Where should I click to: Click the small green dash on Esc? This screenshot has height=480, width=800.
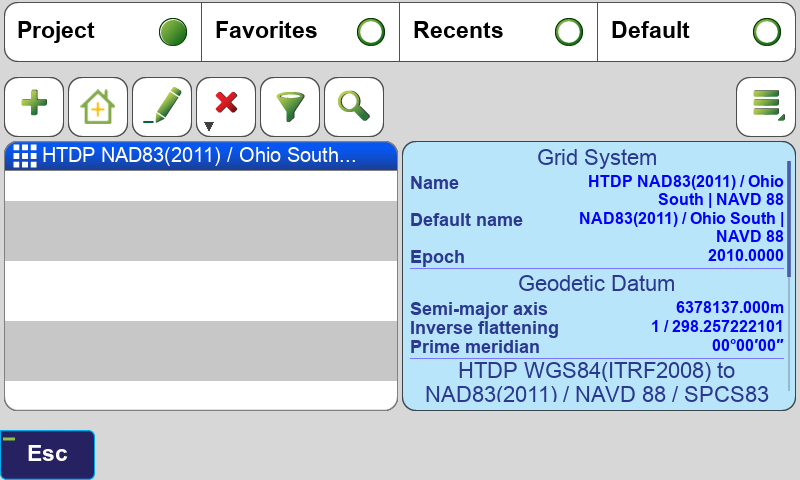pyautogui.click(x=10, y=439)
